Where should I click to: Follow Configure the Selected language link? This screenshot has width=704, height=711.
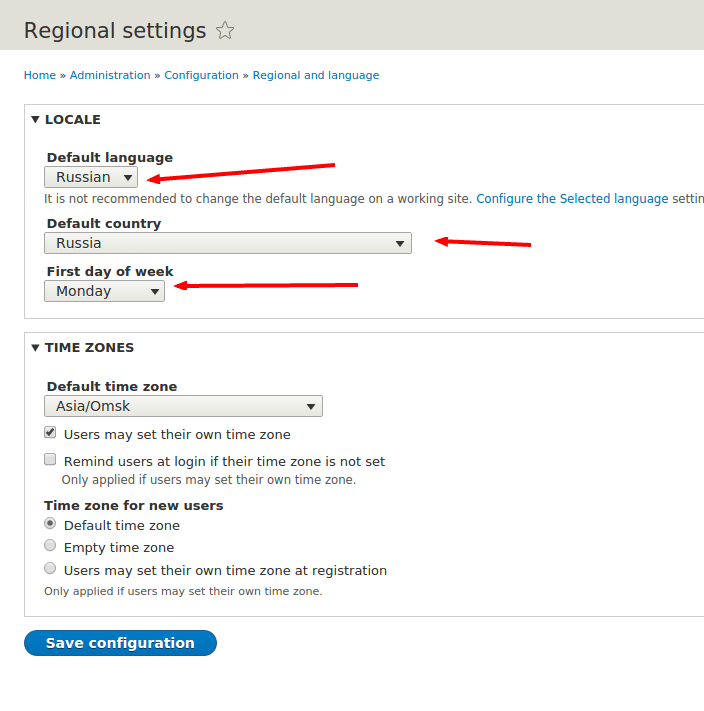pyautogui.click(x=572, y=199)
